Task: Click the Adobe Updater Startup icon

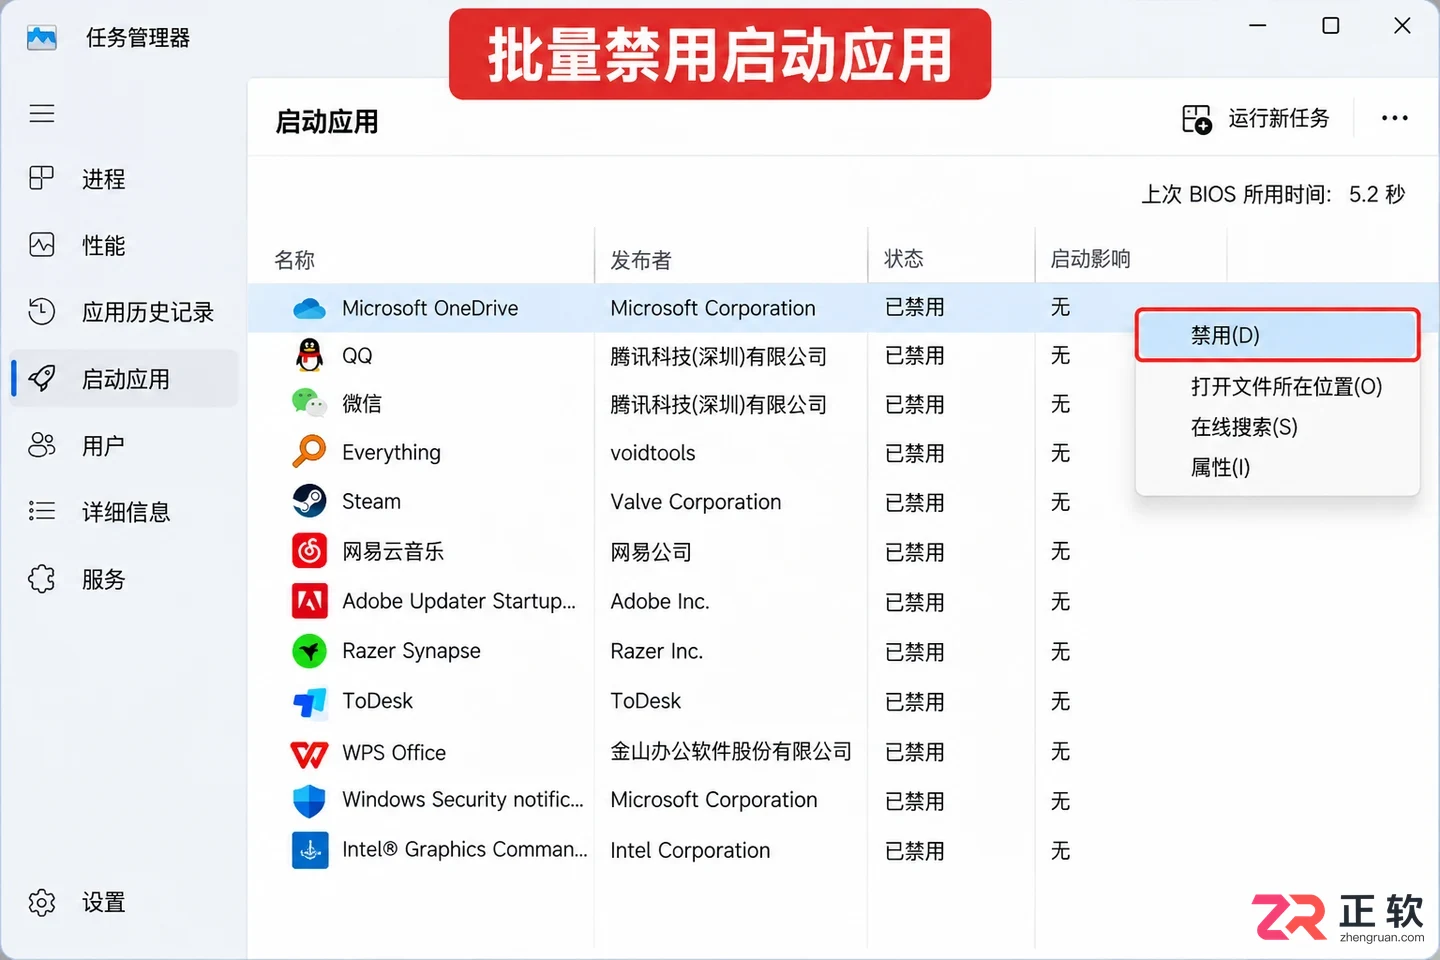Action: tap(310, 601)
